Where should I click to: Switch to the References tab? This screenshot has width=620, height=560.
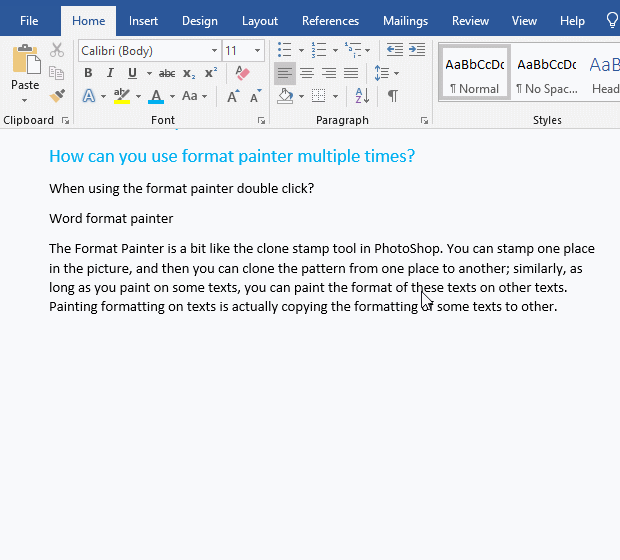click(330, 21)
